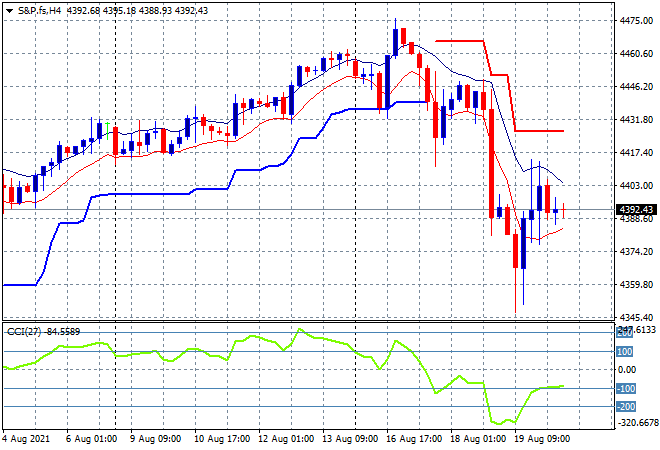Click the 4 Aug 2021 date label
The width and height of the screenshot is (660, 450).
pyautogui.click(x=27, y=439)
